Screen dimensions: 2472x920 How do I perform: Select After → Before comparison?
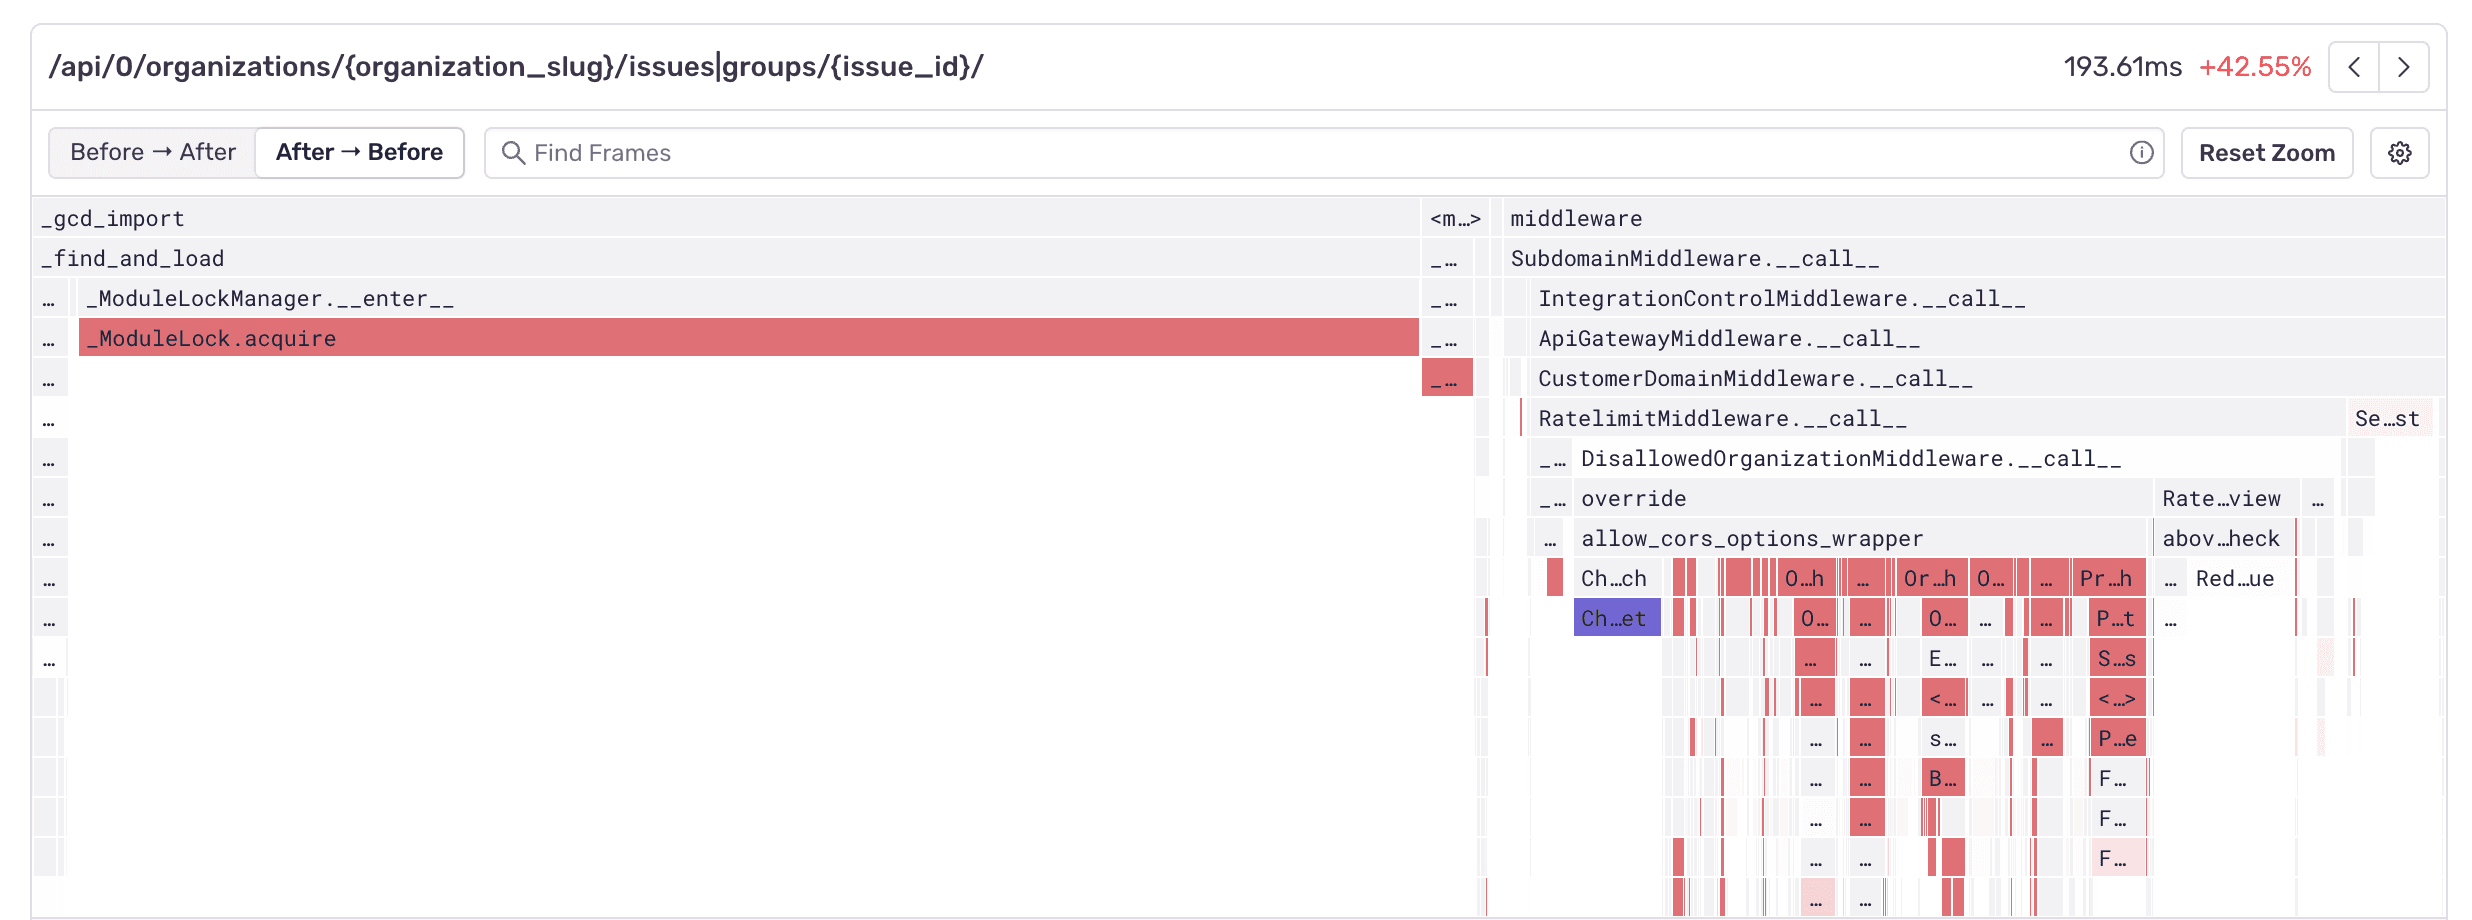(x=359, y=152)
